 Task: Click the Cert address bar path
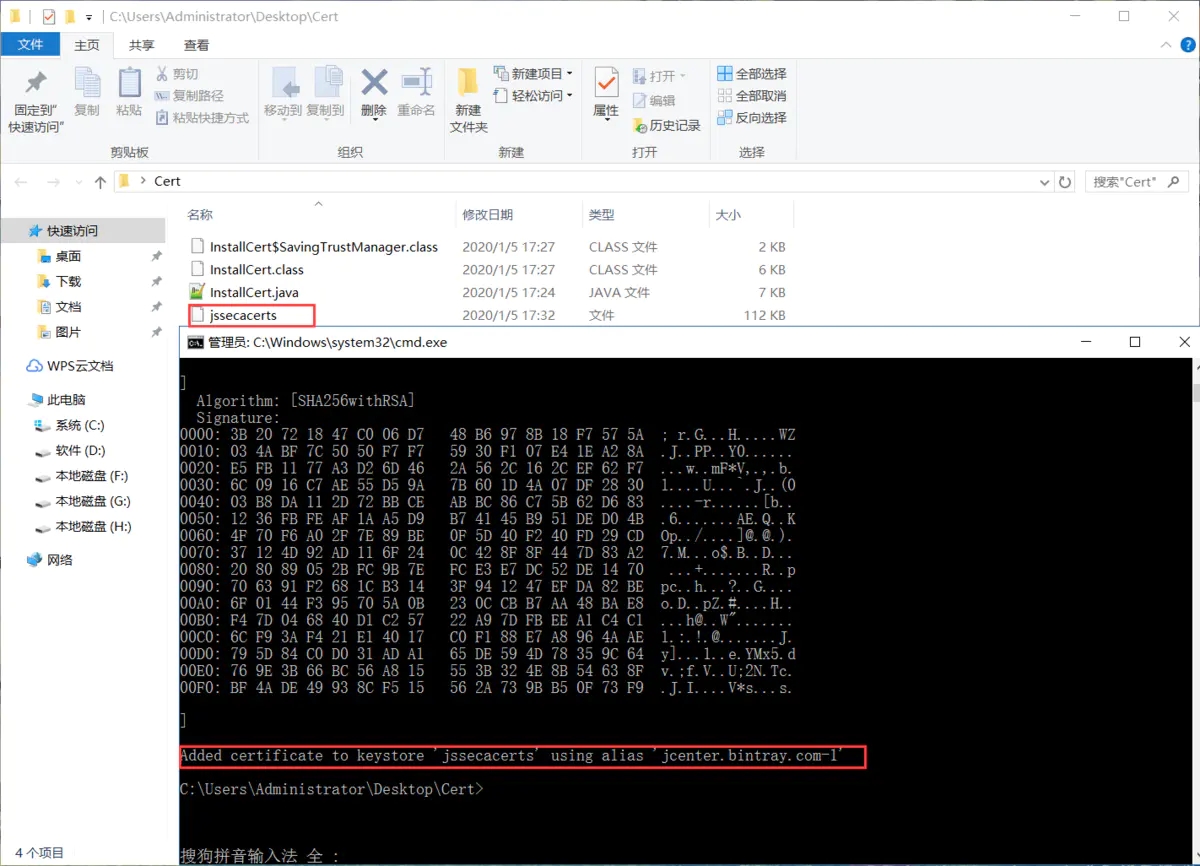[x=167, y=181]
